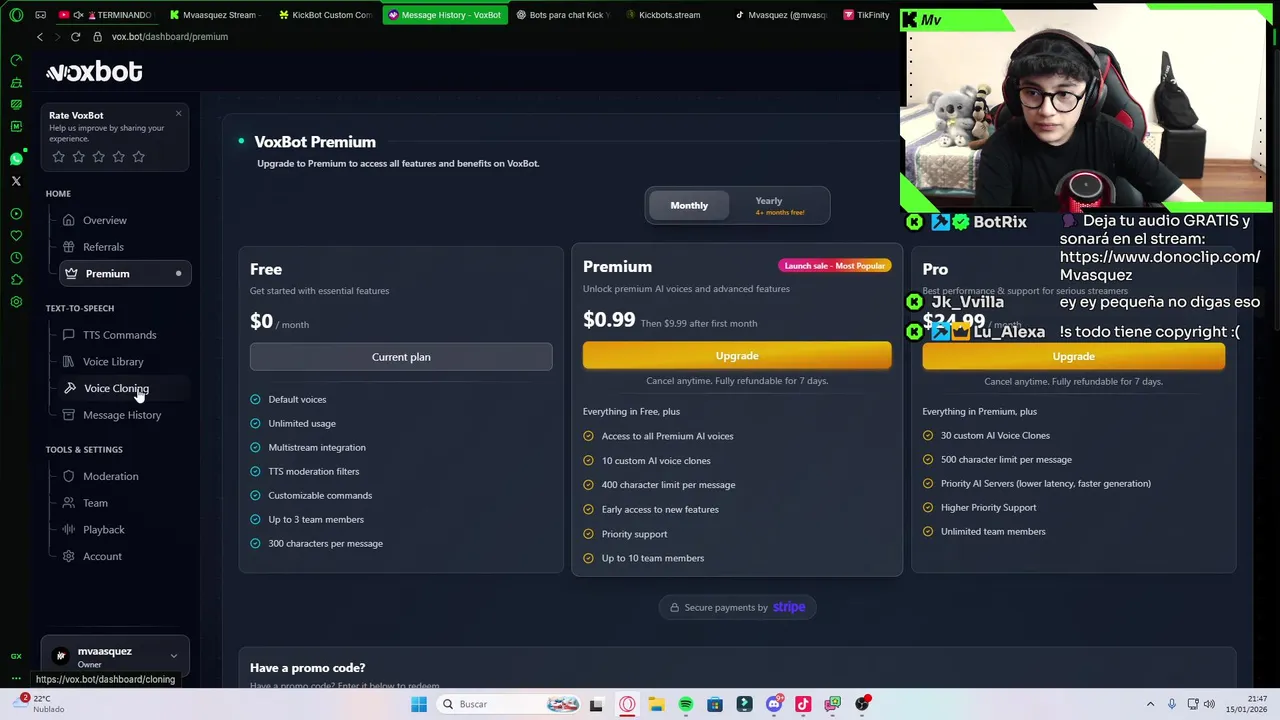Expand the mvaasquez owner account menu
The width and height of the screenshot is (1280, 720).
click(x=115, y=656)
